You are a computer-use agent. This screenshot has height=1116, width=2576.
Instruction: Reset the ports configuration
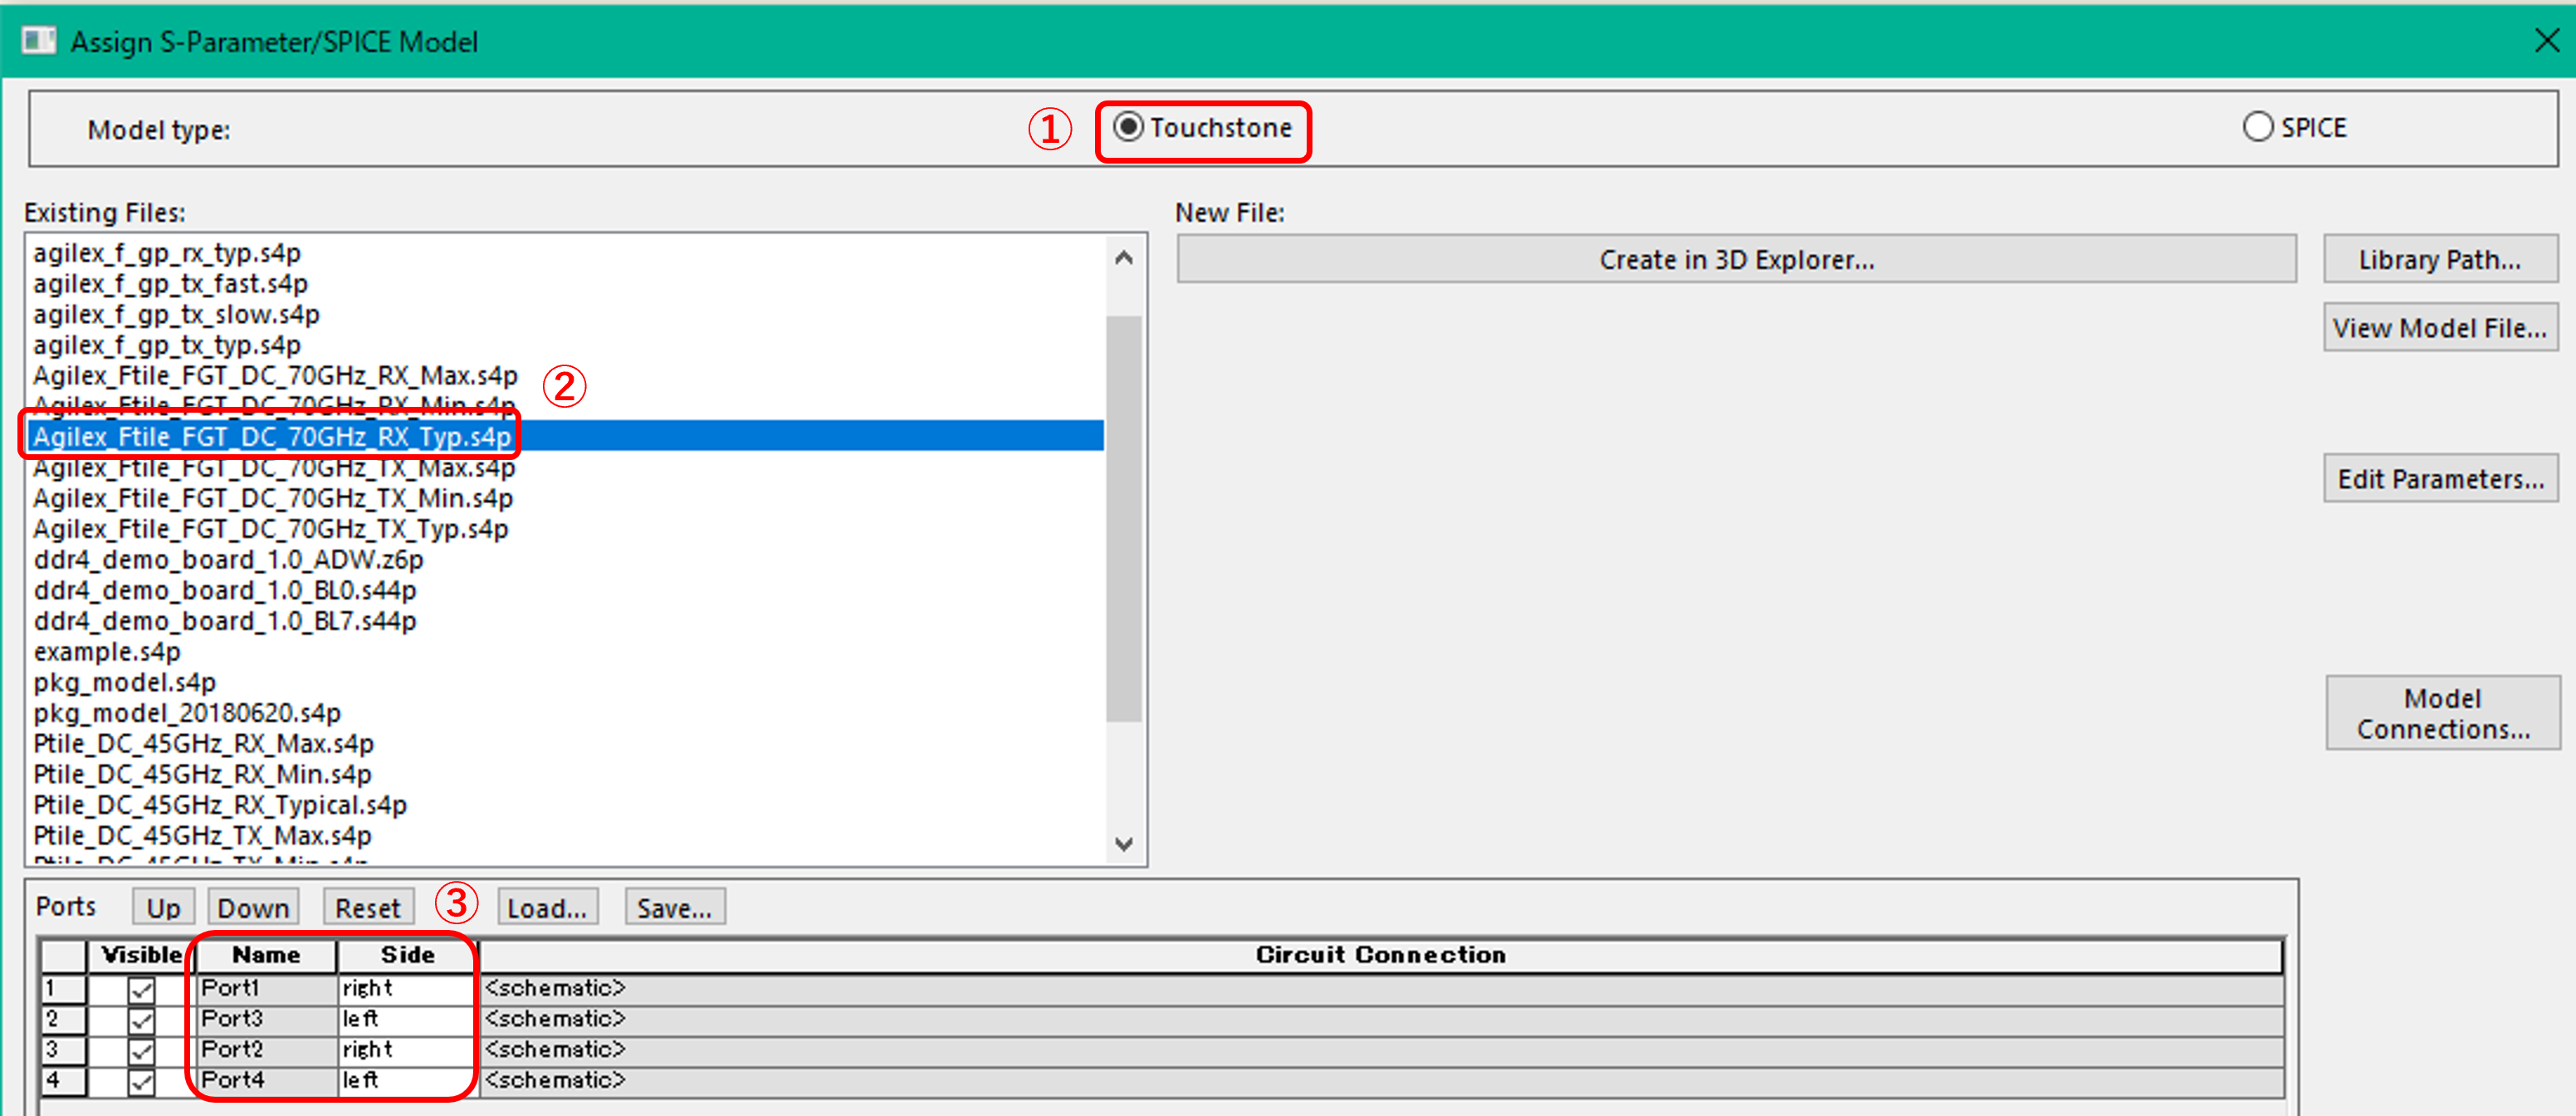(x=367, y=907)
